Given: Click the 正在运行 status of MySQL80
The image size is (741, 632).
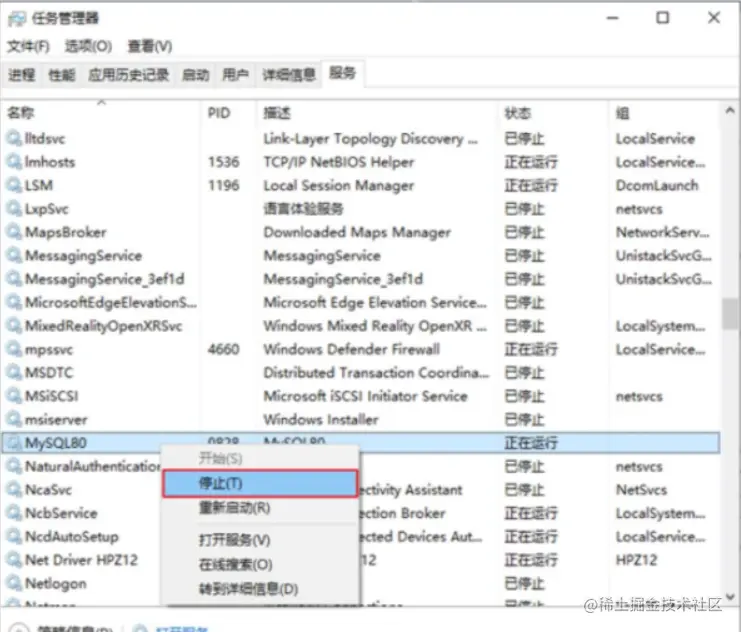Looking at the screenshot, I should (531, 443).
